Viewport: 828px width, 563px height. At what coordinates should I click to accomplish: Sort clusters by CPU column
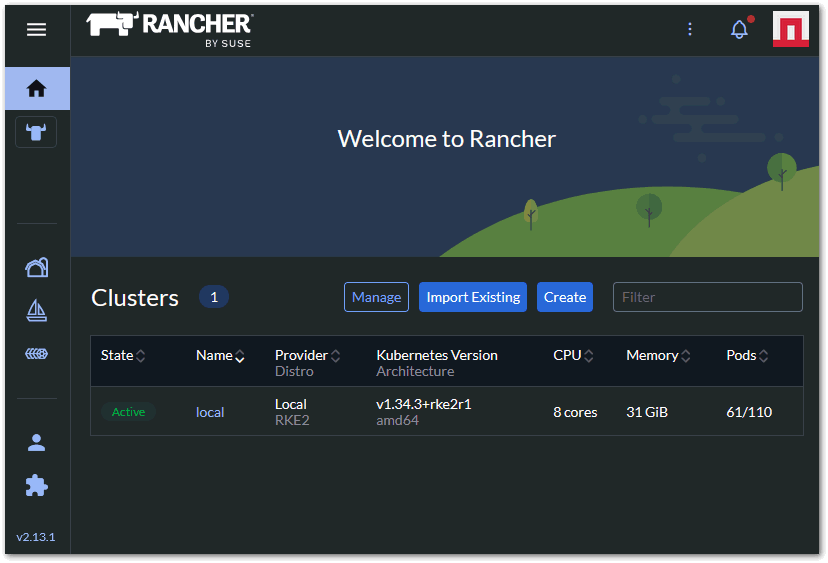click(573, 355)
